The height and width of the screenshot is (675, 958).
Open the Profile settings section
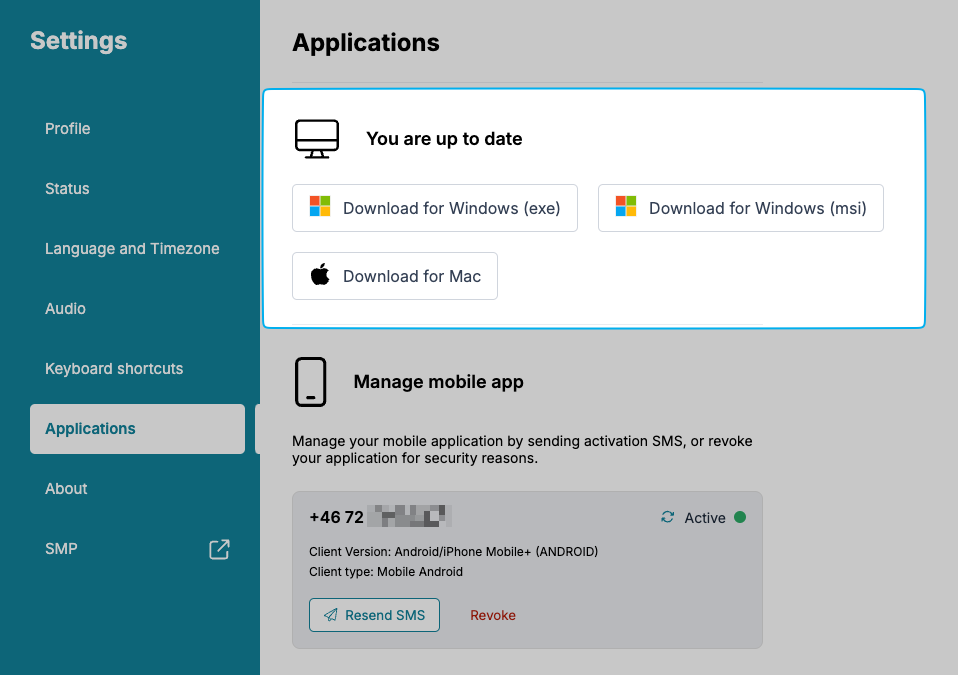point(68,129)
